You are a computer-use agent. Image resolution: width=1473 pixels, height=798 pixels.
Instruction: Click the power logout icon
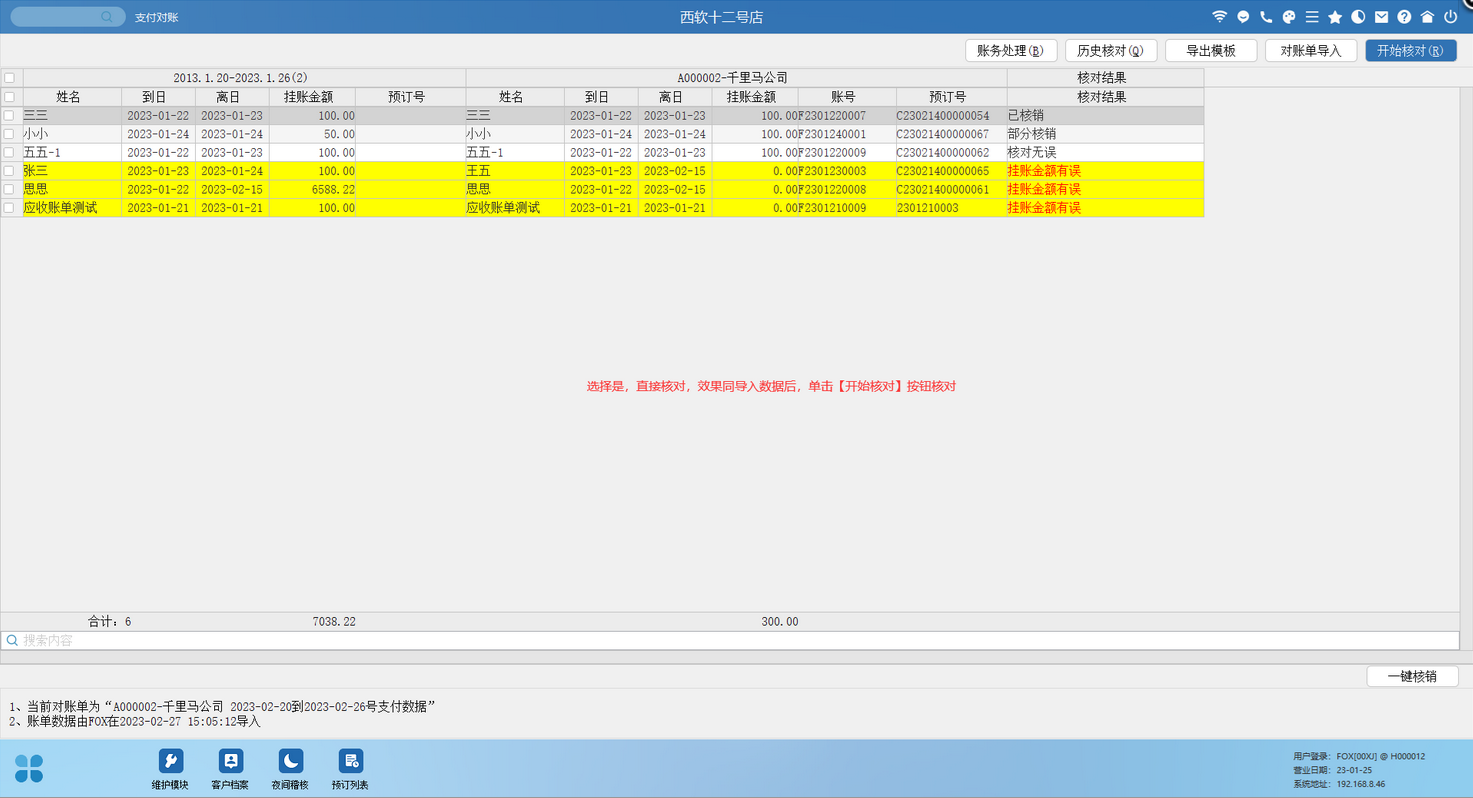1450,17
